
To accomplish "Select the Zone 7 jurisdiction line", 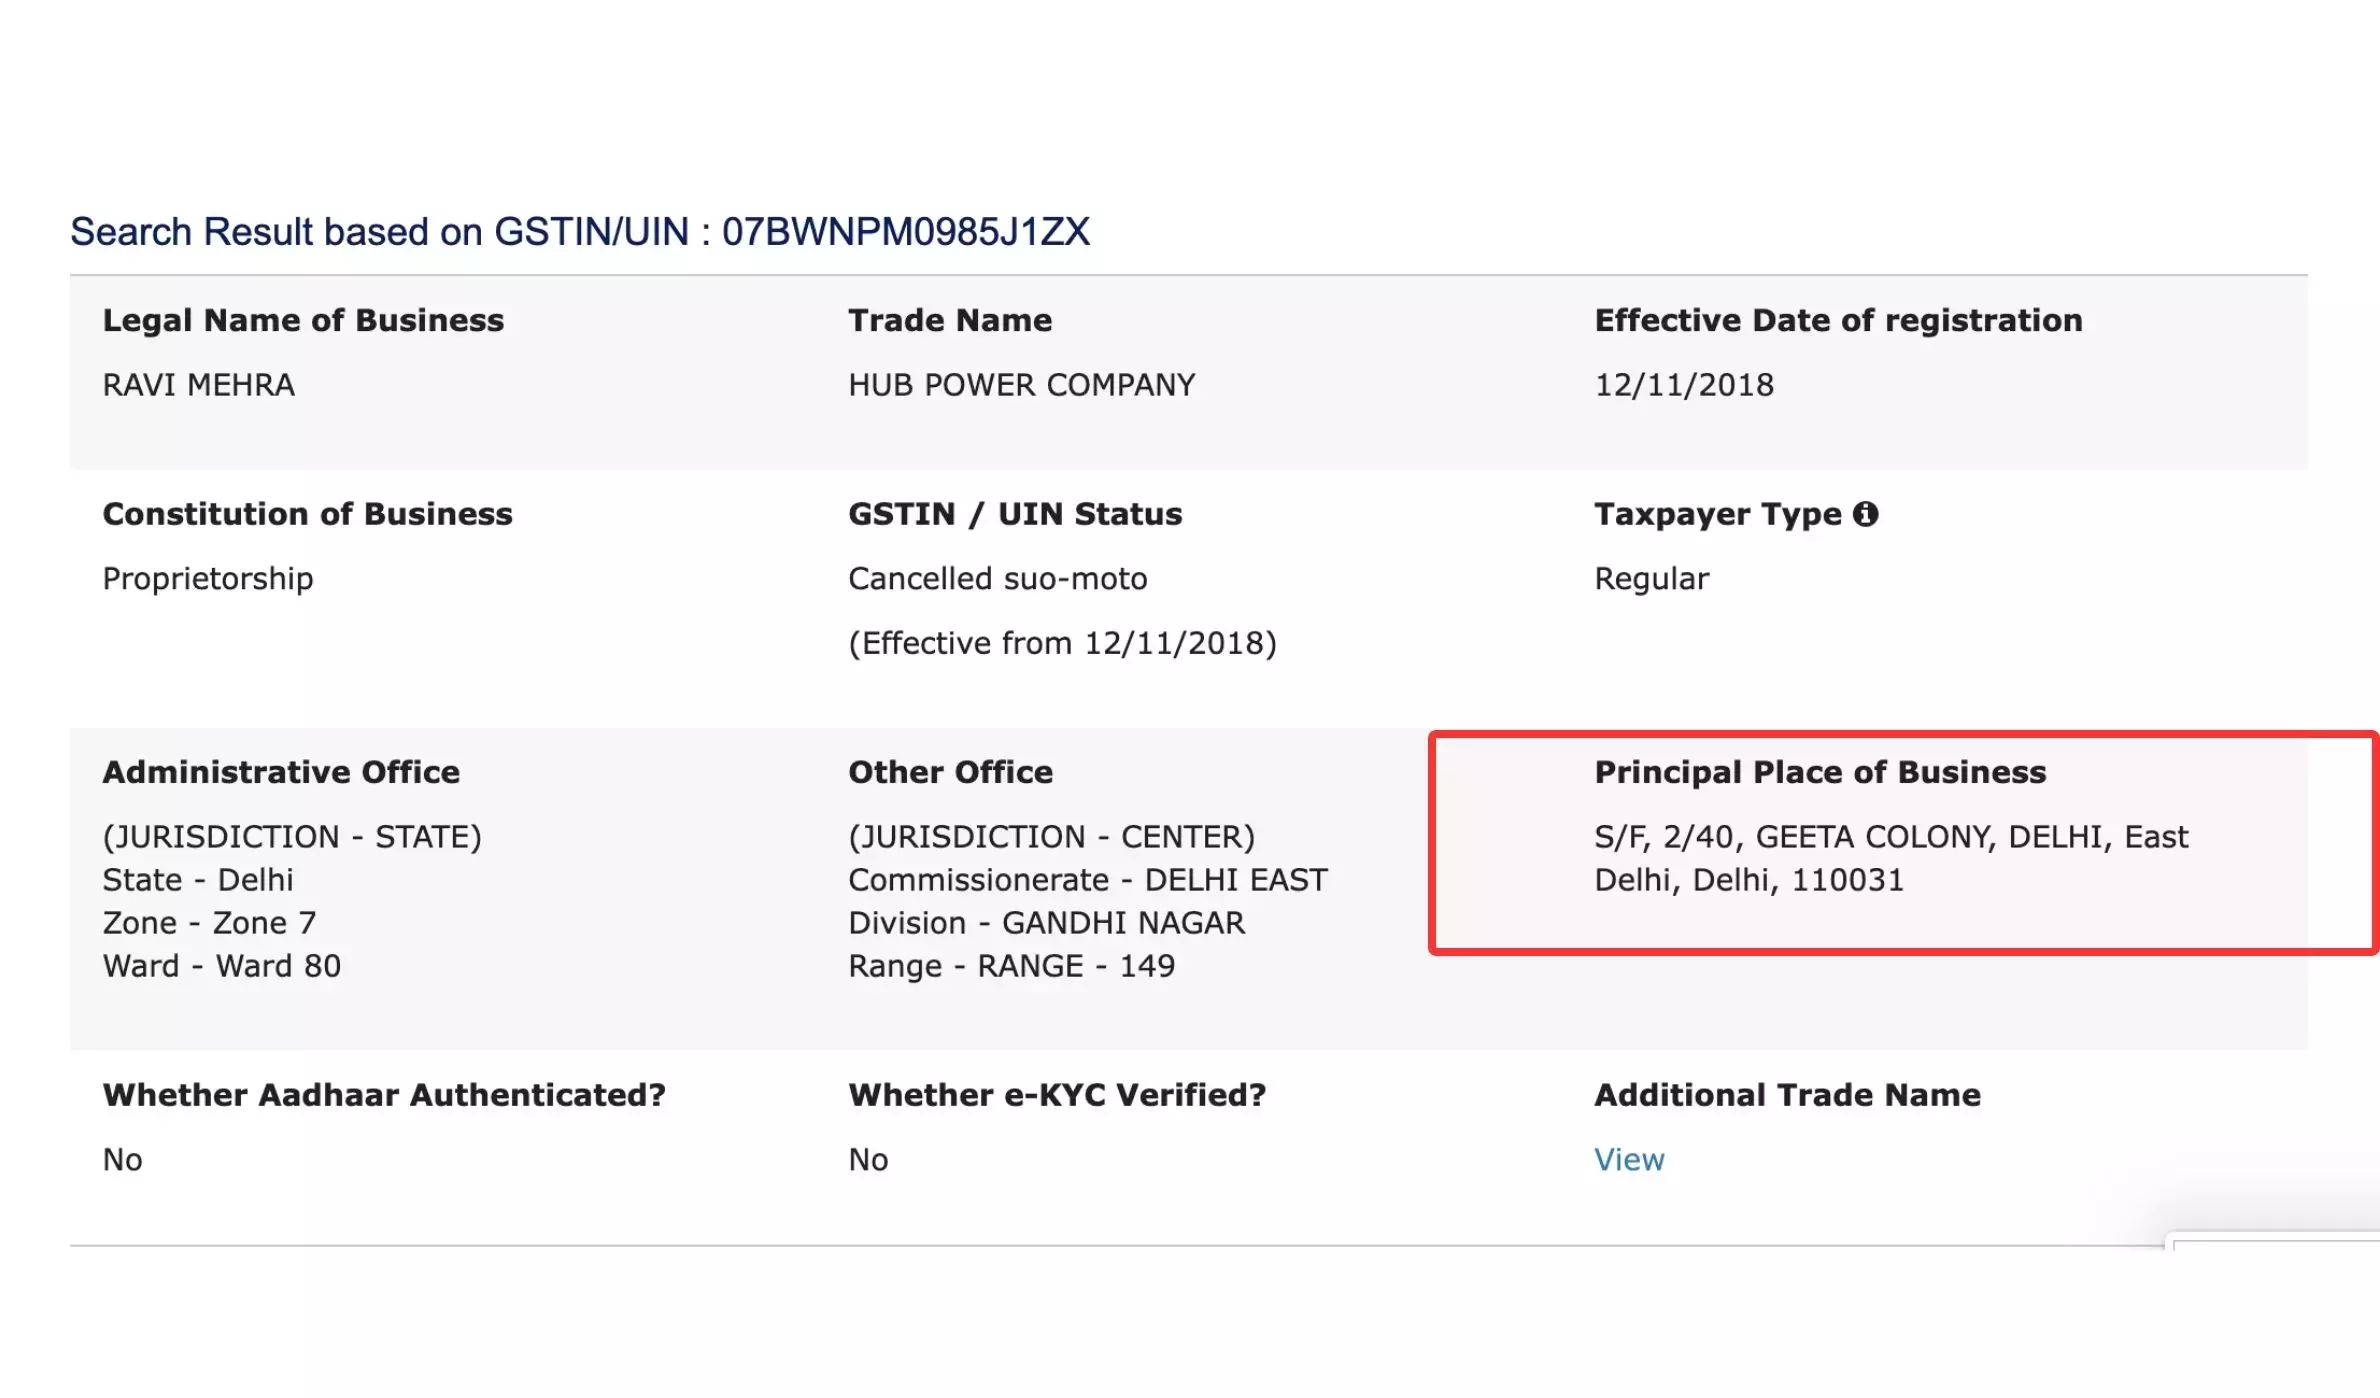I will (x=209, y=923).
